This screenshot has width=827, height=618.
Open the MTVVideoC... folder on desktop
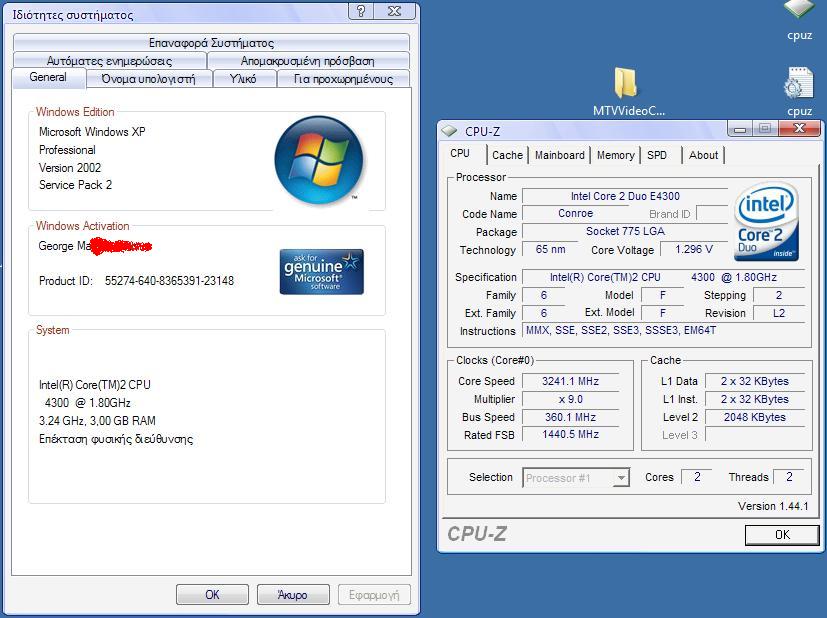[x=628, y=92]
